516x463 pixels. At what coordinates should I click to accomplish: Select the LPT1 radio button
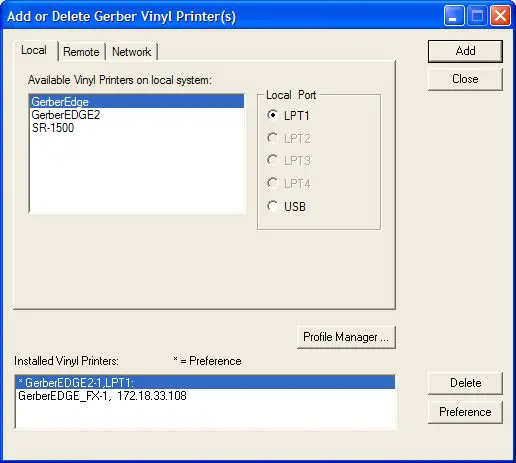pyautogui.click(x=288, y=115)
